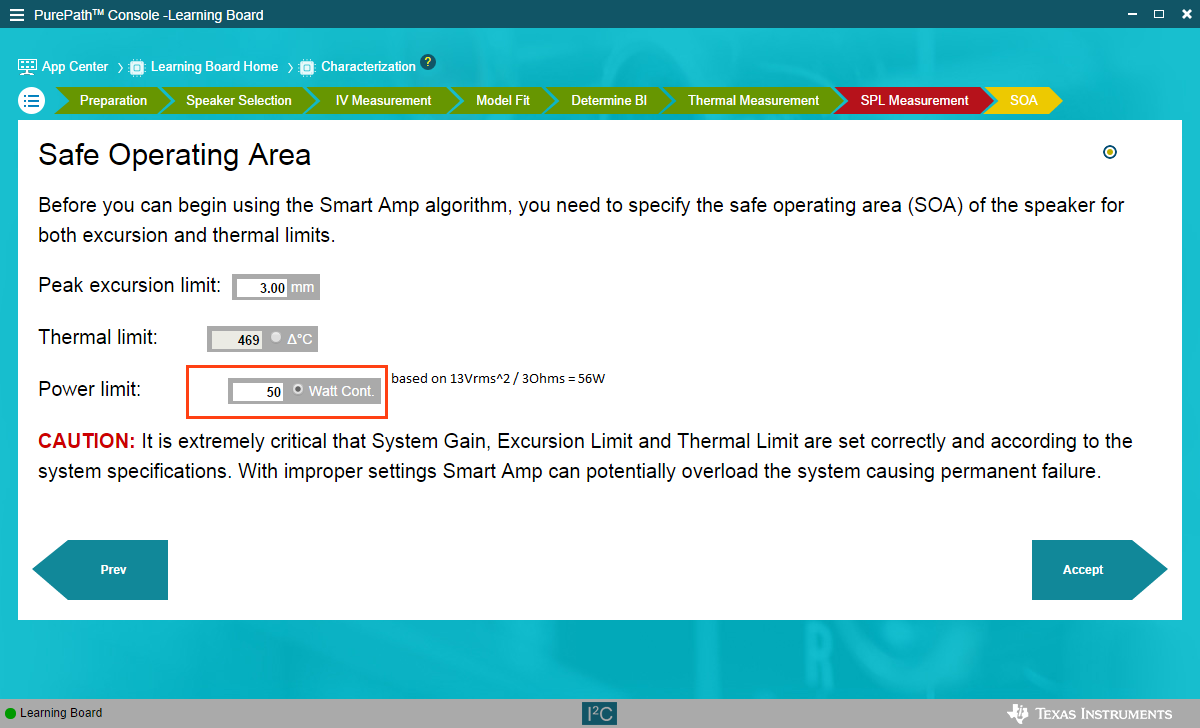Click the 'Thermal limit:' label

[98, 338]
